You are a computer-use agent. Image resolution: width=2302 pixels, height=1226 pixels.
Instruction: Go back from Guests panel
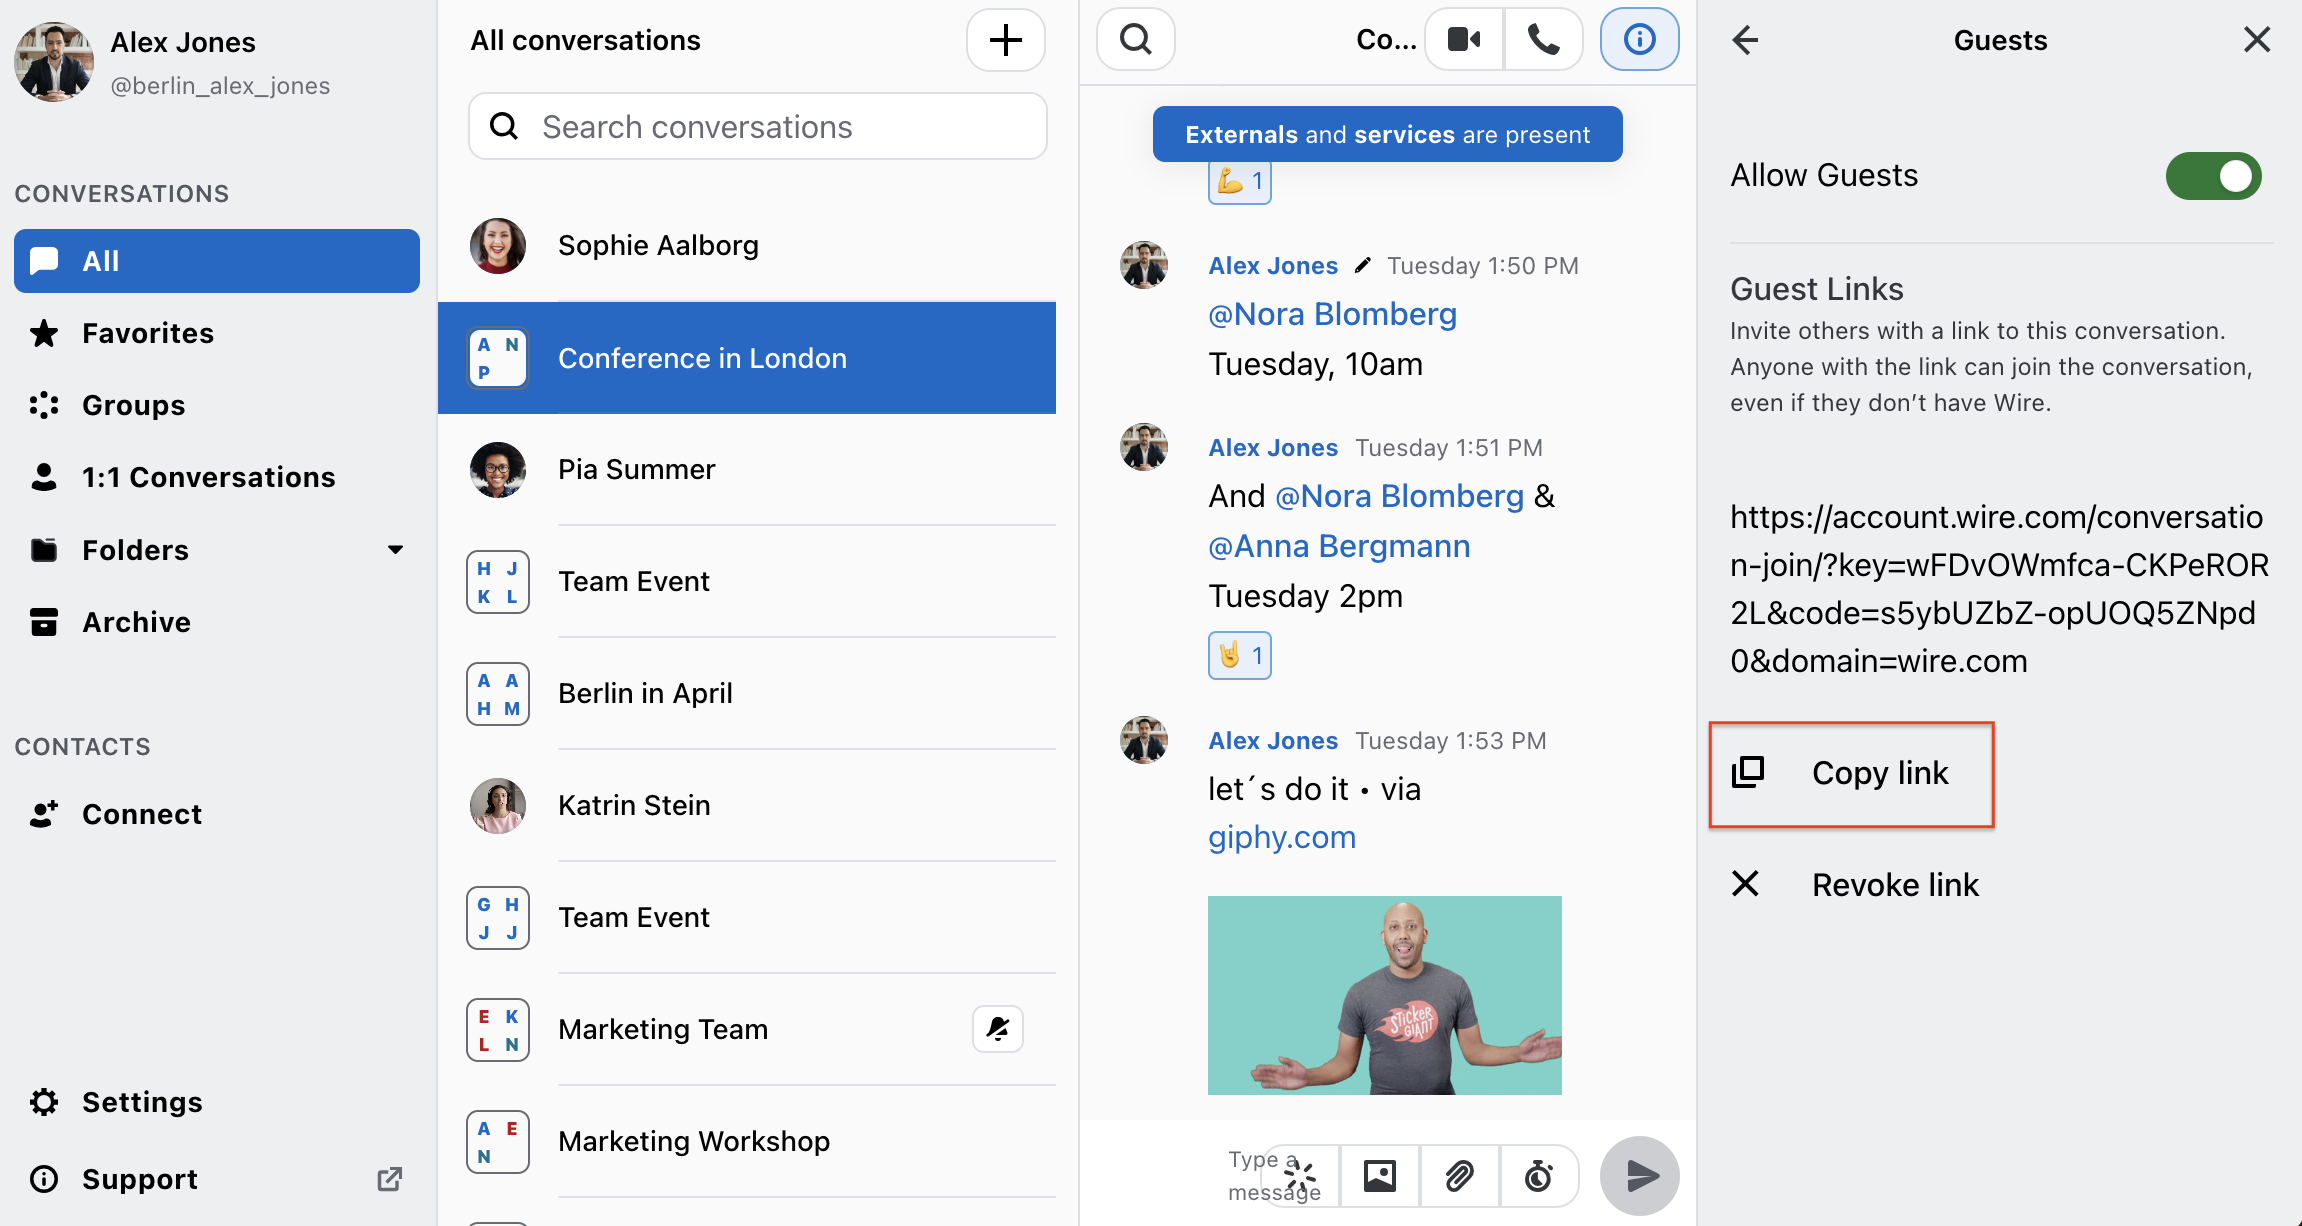[1745, 40]
